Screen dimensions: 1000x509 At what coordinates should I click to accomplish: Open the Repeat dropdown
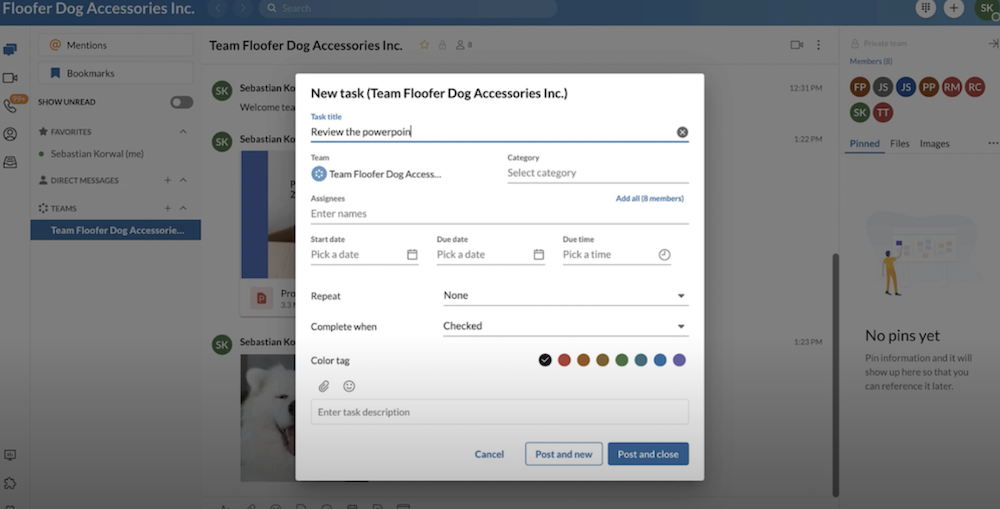pos(565,295)
